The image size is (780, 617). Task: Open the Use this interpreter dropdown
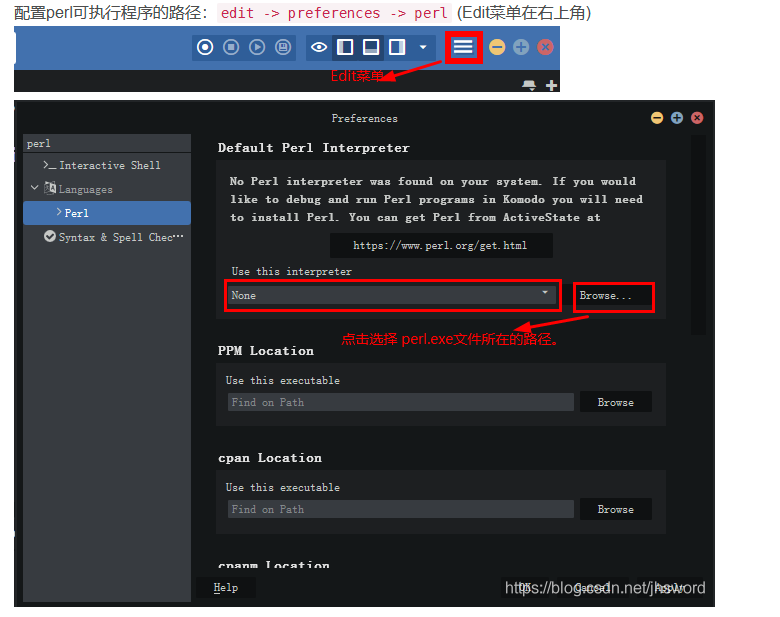coord(392,296)
